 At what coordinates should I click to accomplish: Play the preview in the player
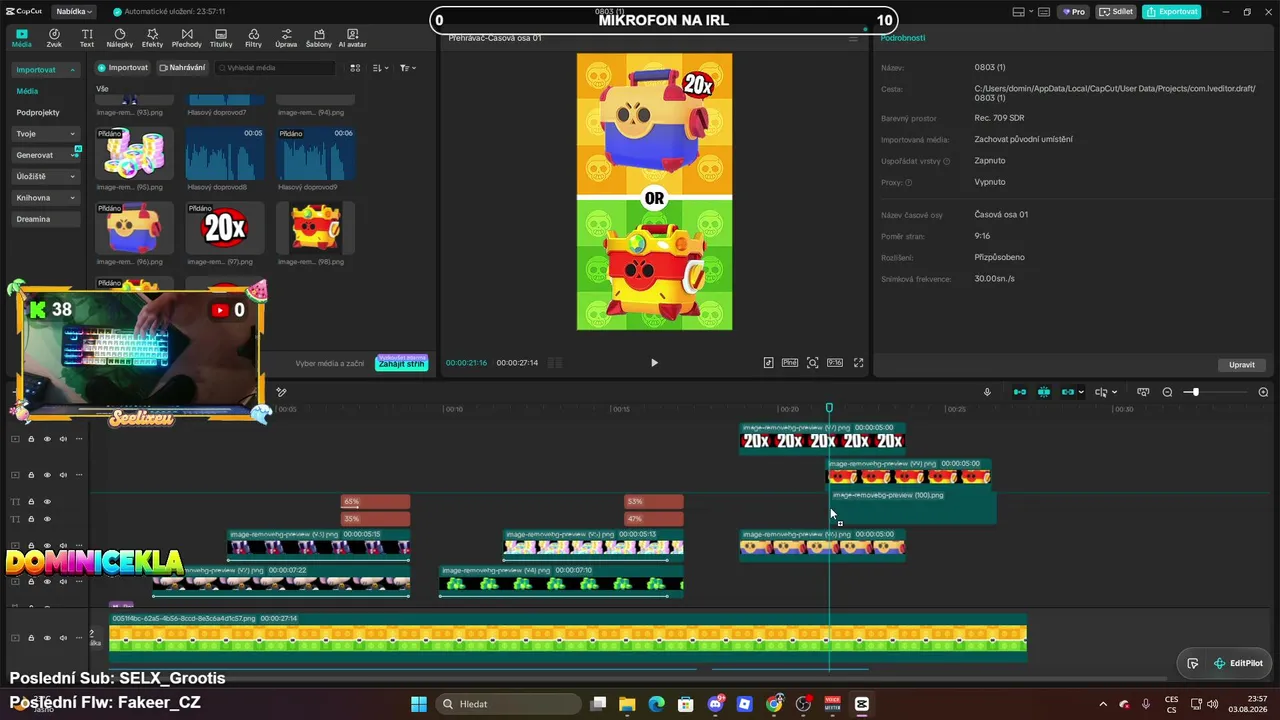[x=654, y=363]
